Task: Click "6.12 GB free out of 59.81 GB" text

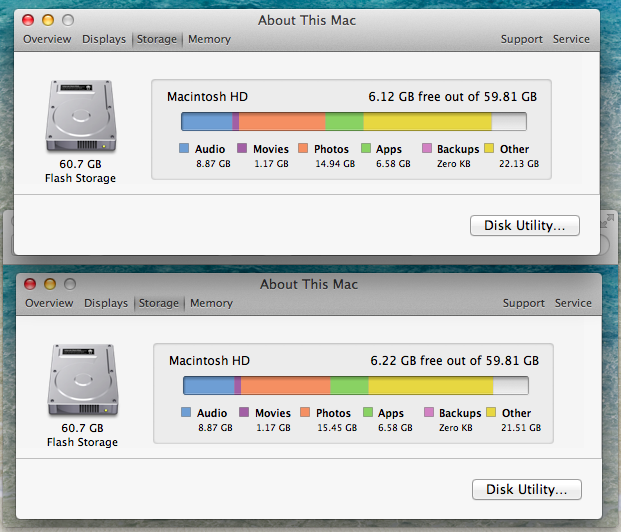Action: pos(453,97)
